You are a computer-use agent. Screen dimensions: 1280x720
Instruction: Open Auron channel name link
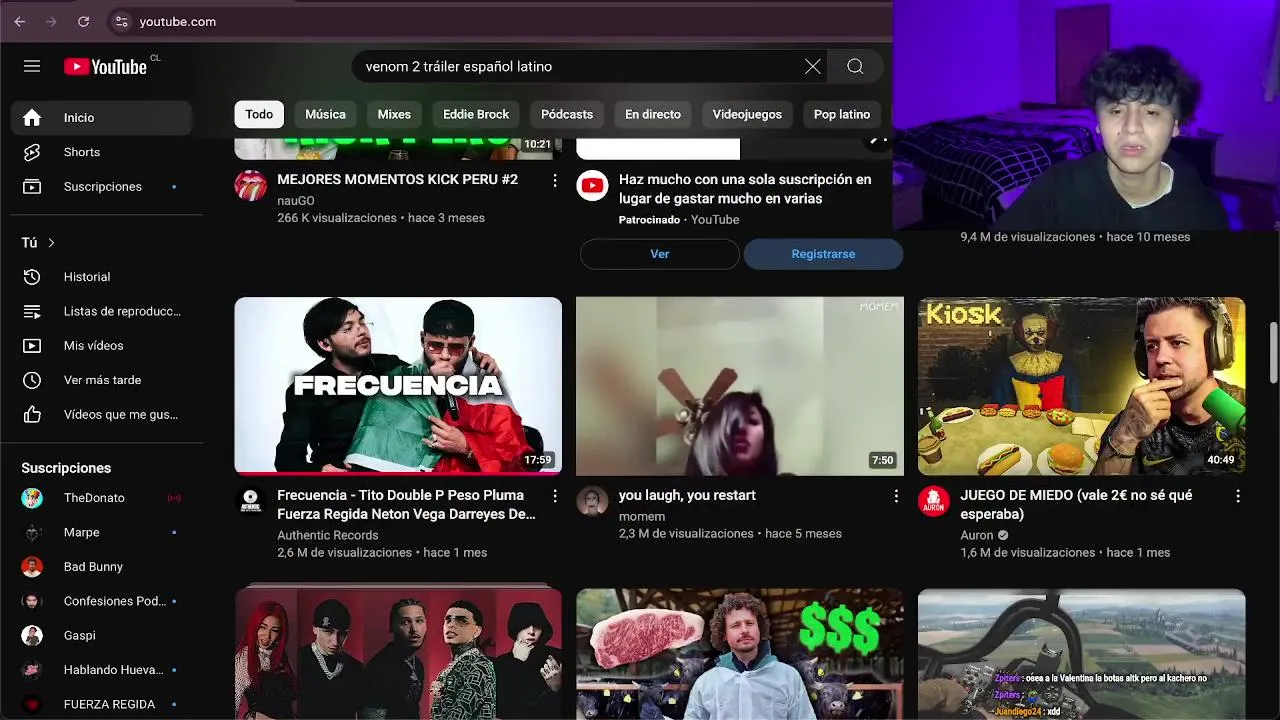977,535
